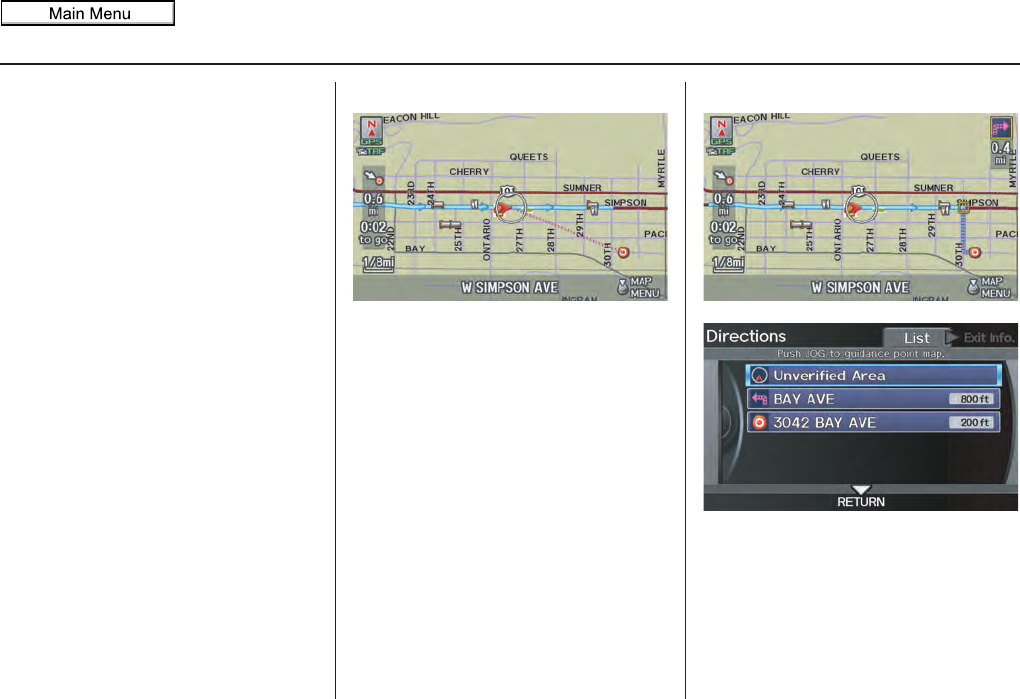Switch to the List tab in Directions
Image resolution: width=1020 pixels, height=699 pixels.
tap(917, 338)
